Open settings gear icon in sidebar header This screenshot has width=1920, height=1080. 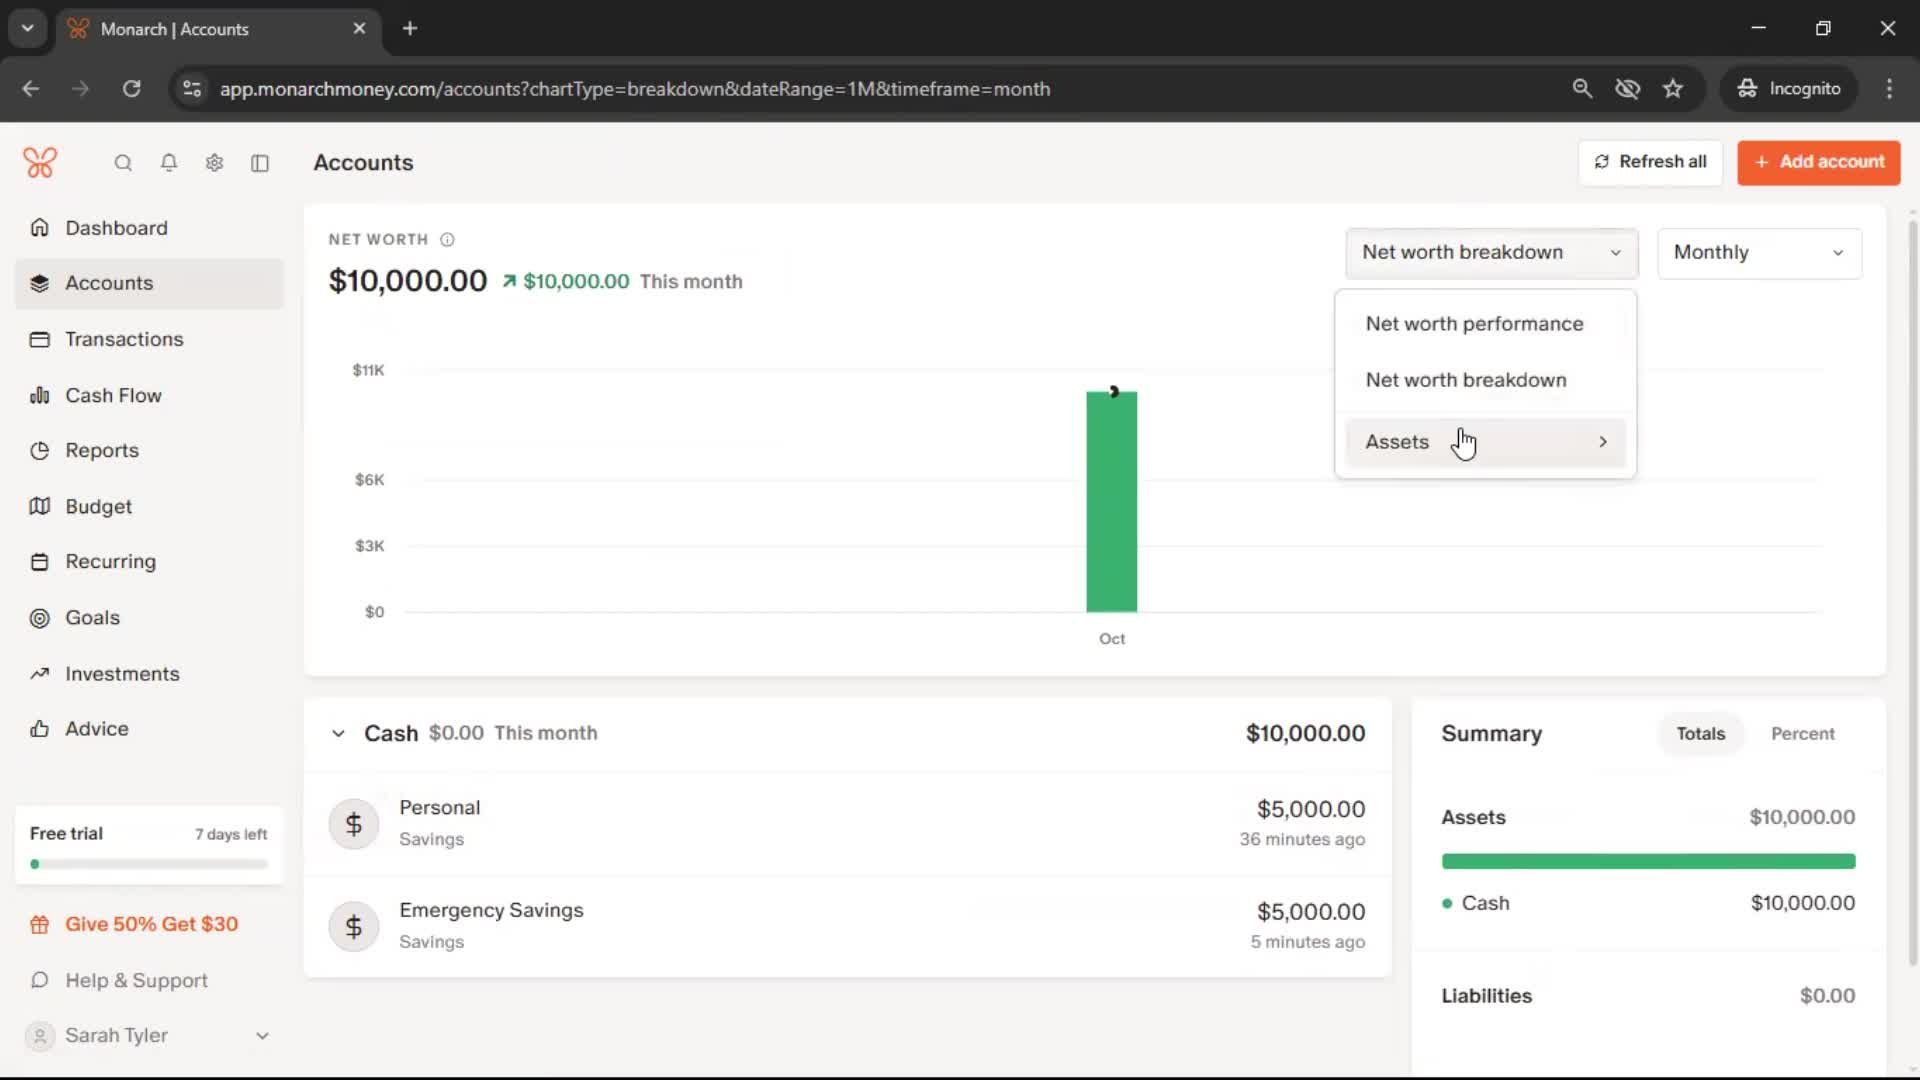tap(214, 163)
